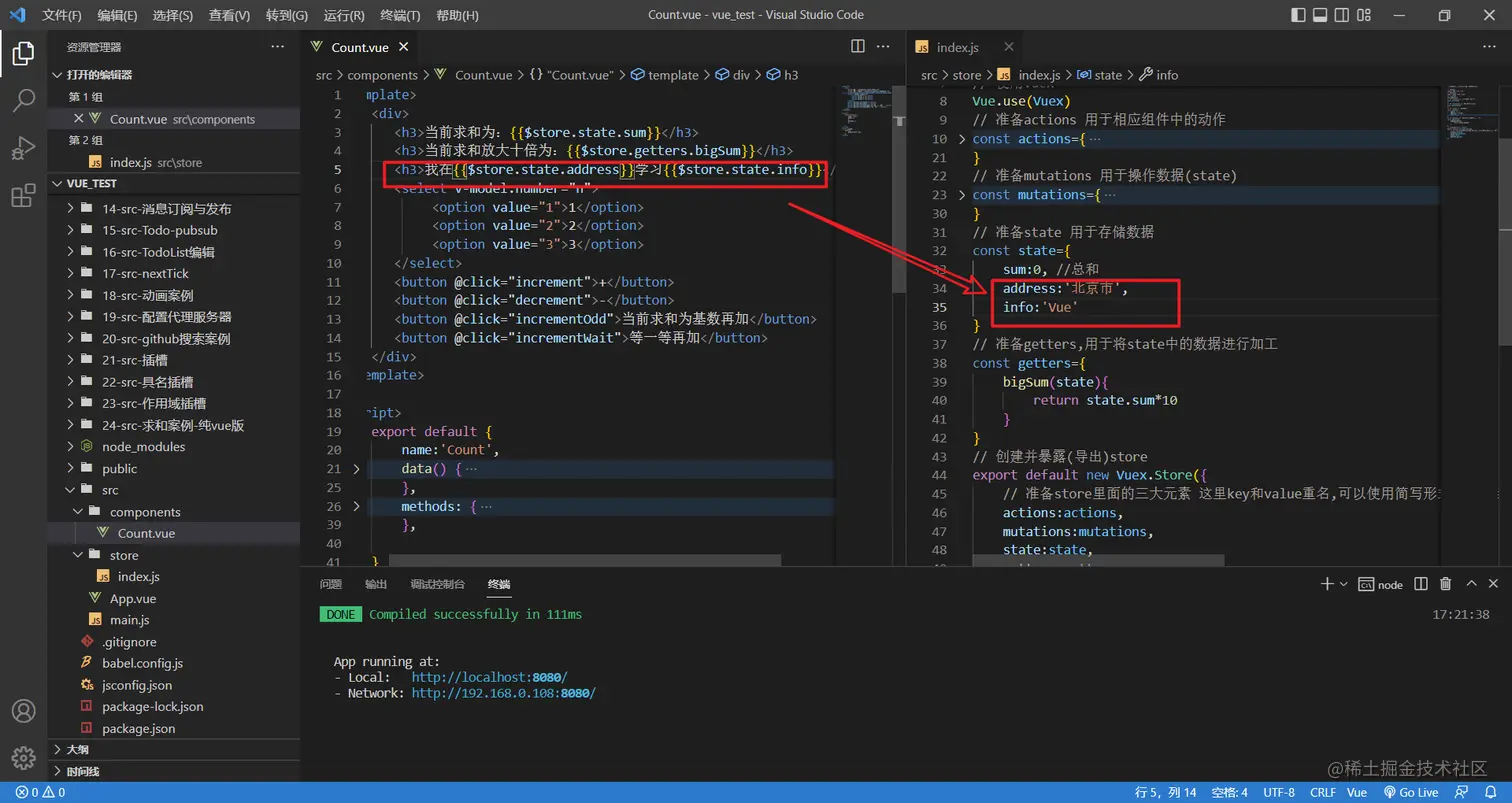This screenshot has width=1512, height=803.
Task: Unfold the data() block at line 21
Action: pos(357,468)
